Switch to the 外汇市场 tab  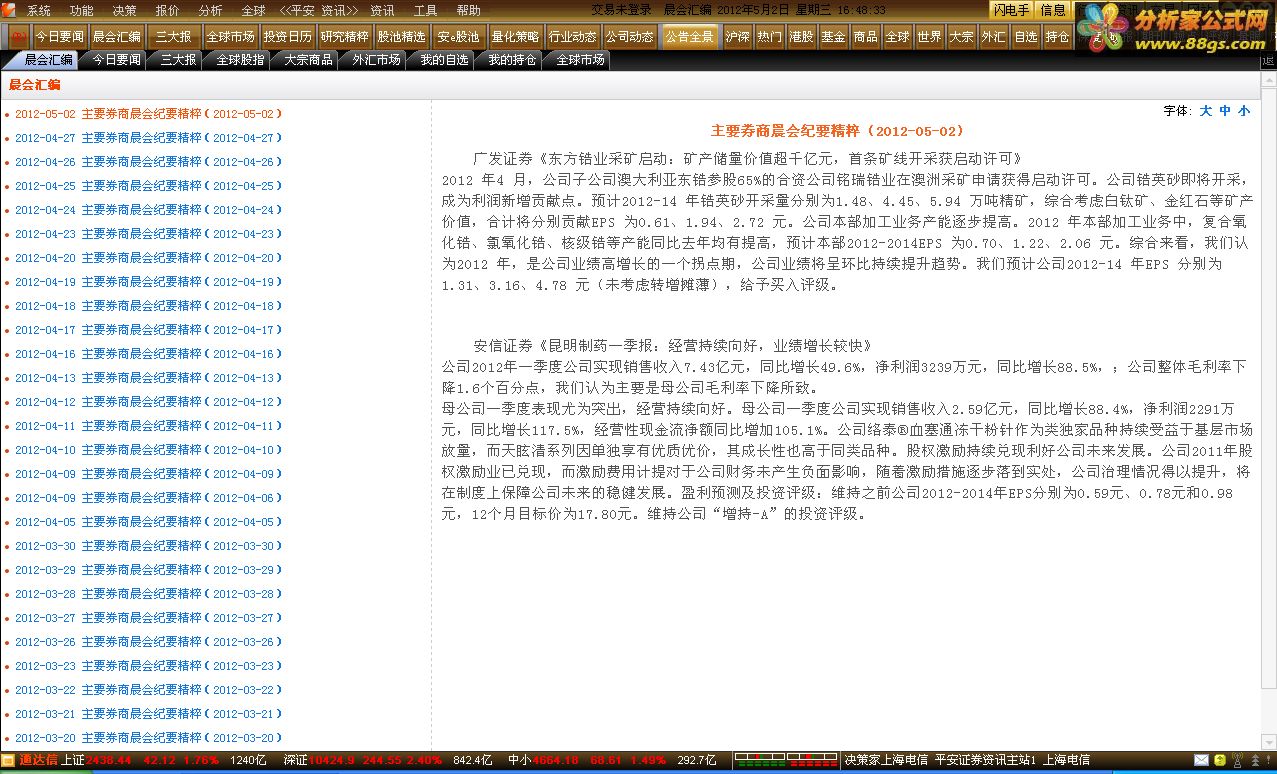[376, 60]
